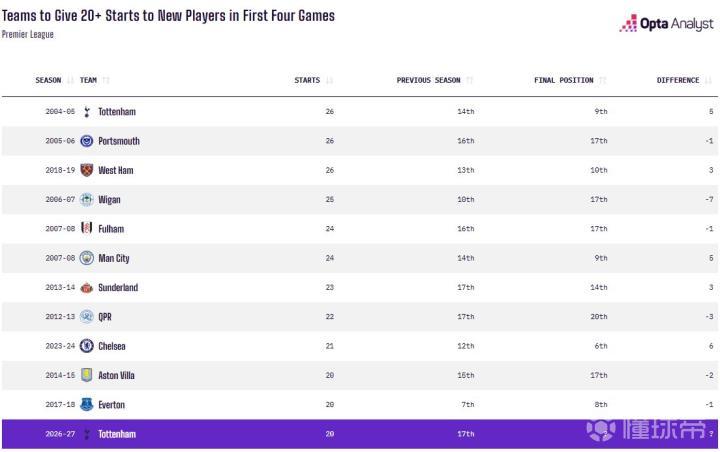Click the West Ham club crest

(86, 170)
